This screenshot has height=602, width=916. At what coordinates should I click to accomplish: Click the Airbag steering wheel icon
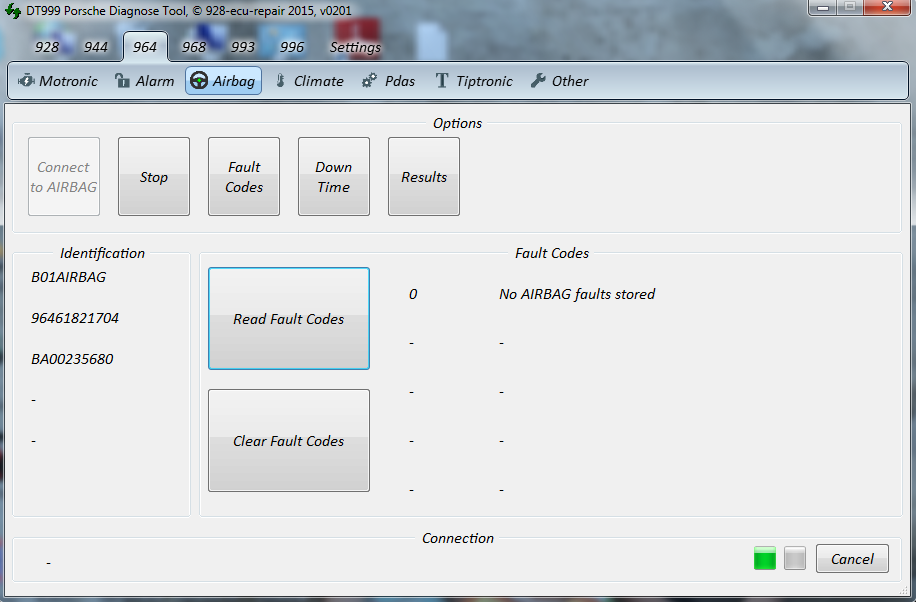pos(199,81)
